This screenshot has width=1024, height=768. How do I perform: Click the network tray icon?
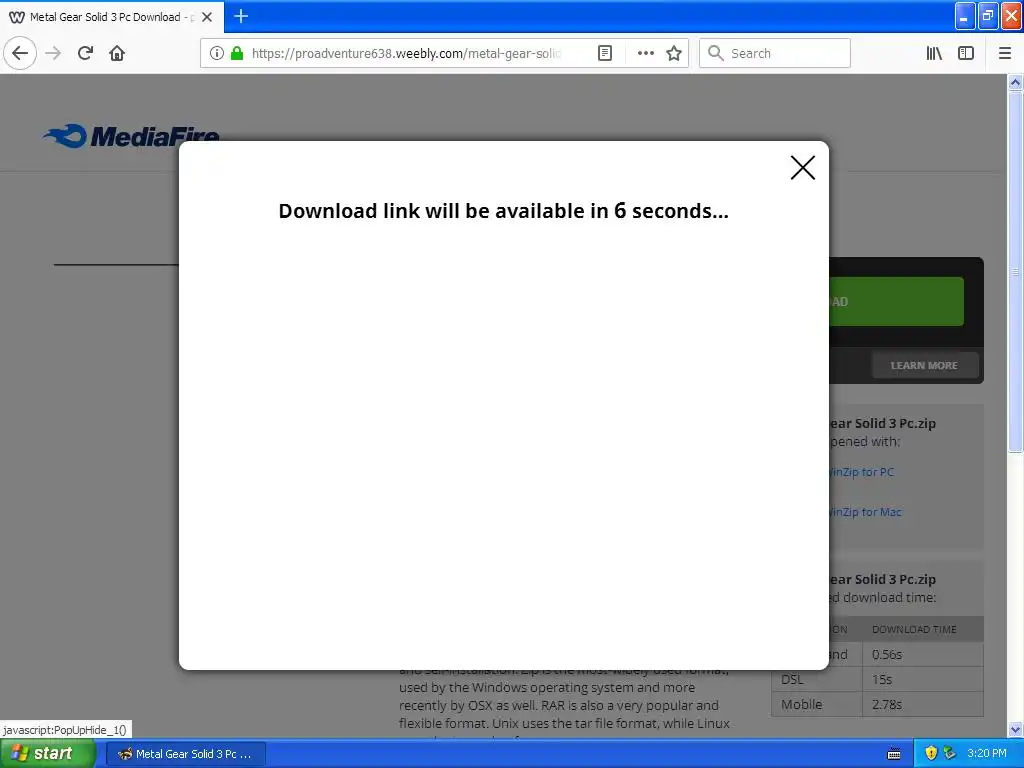click(950, 753)
